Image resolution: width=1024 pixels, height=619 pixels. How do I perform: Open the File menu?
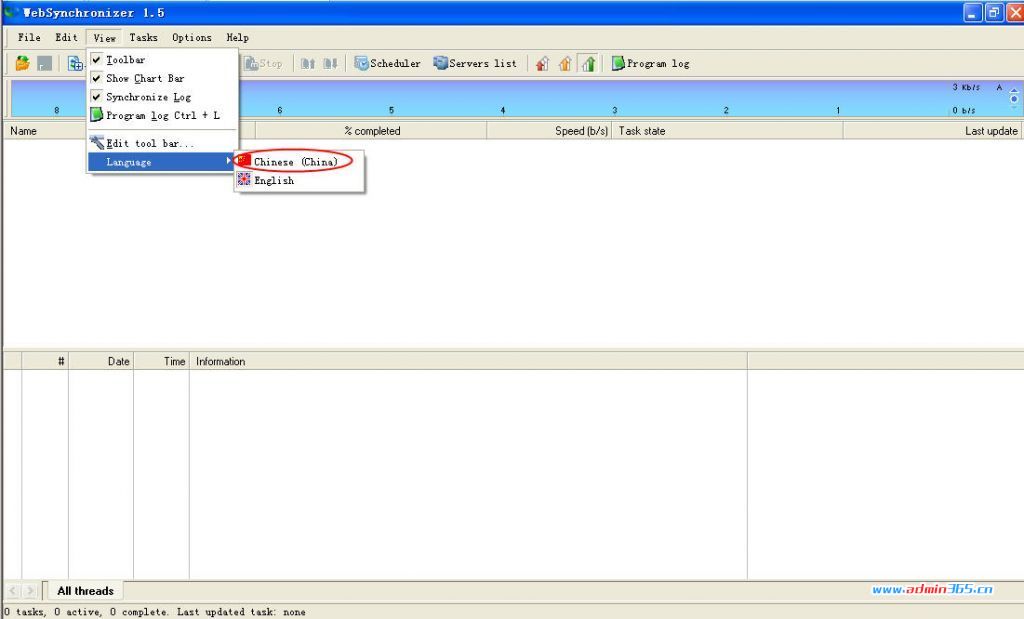[x=29, y=37]
